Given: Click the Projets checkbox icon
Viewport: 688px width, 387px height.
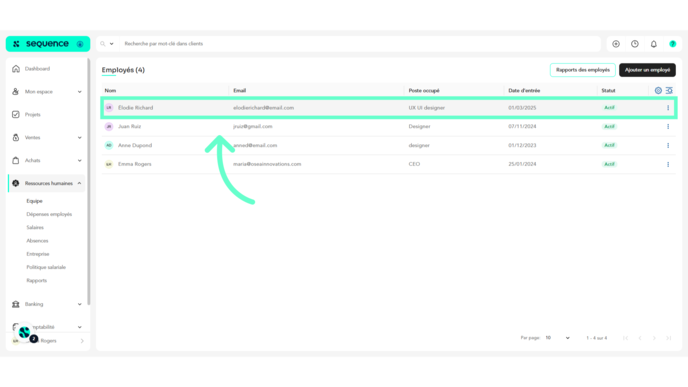Looking at the screenshot, I should click(16, 115).
